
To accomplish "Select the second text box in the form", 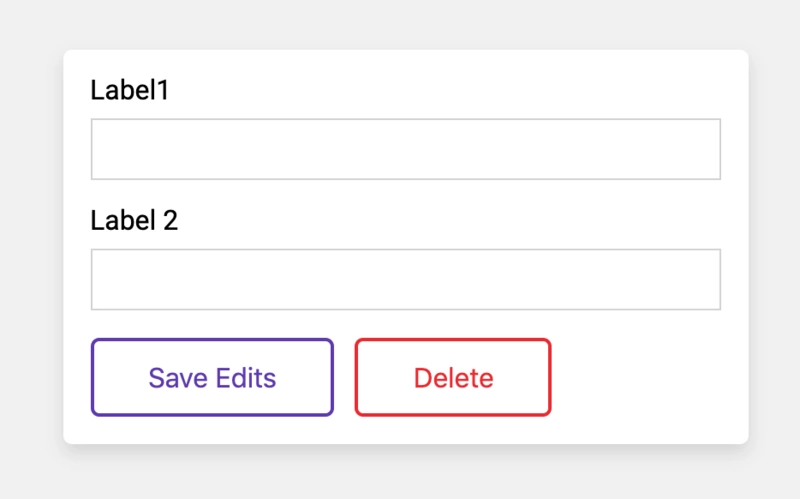I will [x=405, y=279].
